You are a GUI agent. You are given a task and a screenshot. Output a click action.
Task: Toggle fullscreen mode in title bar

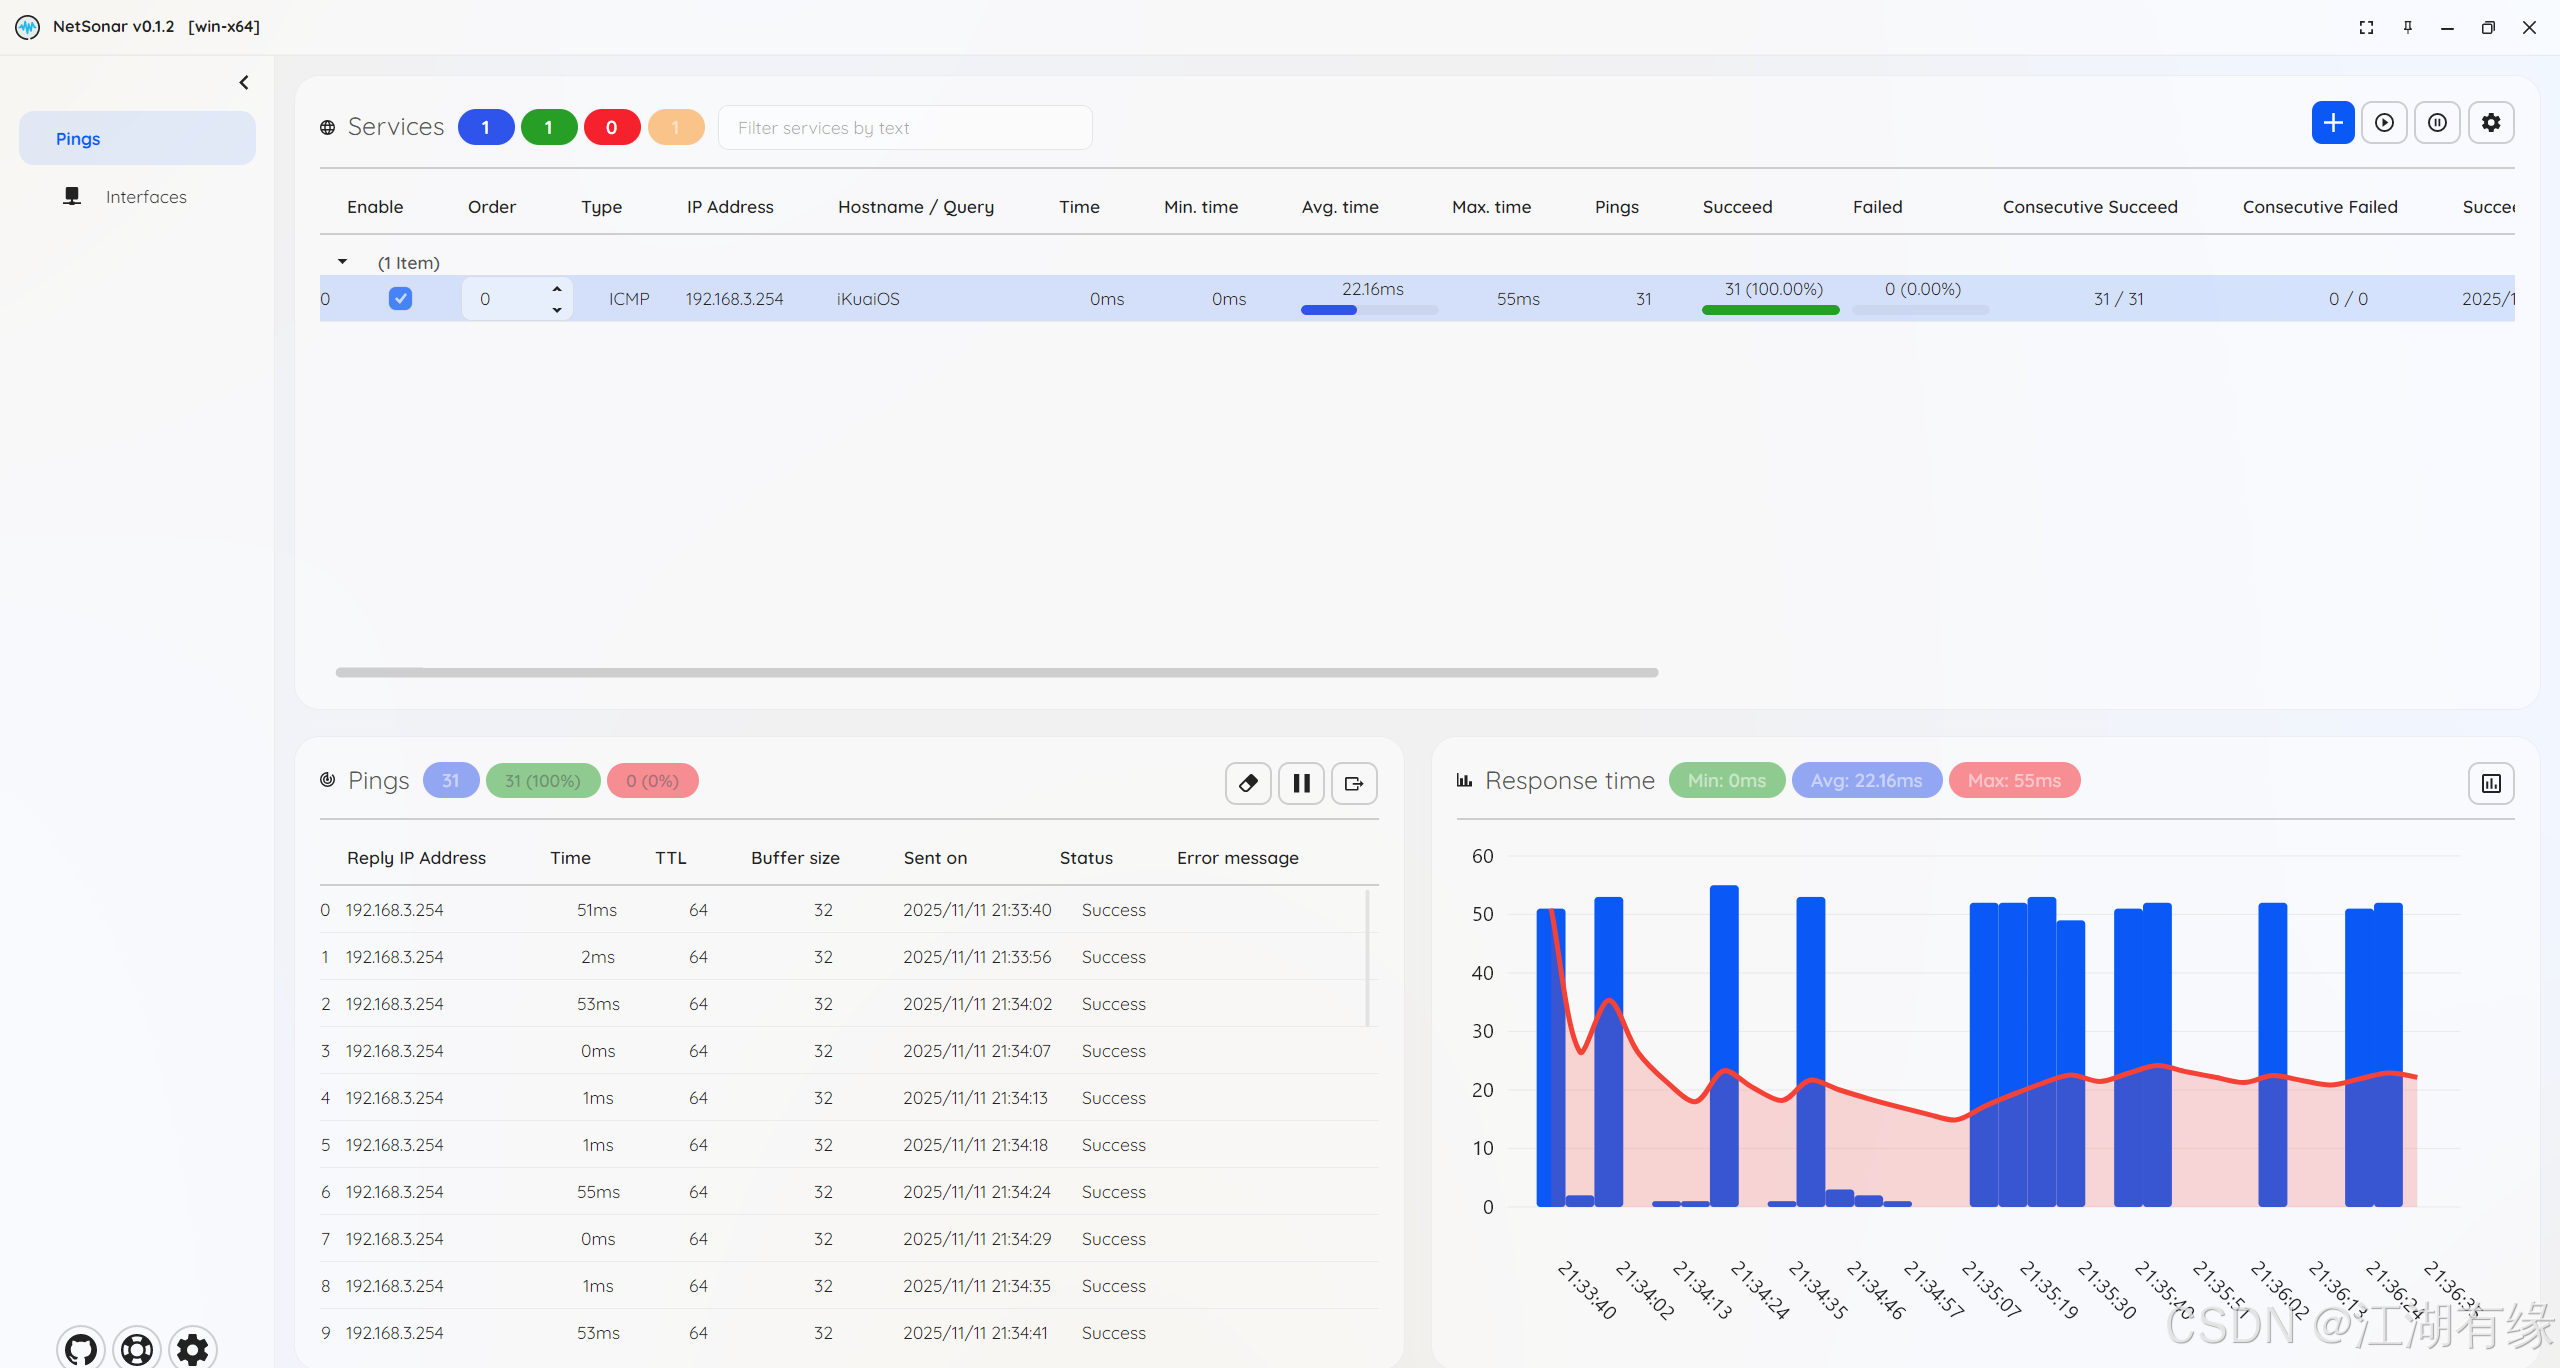2366,27
